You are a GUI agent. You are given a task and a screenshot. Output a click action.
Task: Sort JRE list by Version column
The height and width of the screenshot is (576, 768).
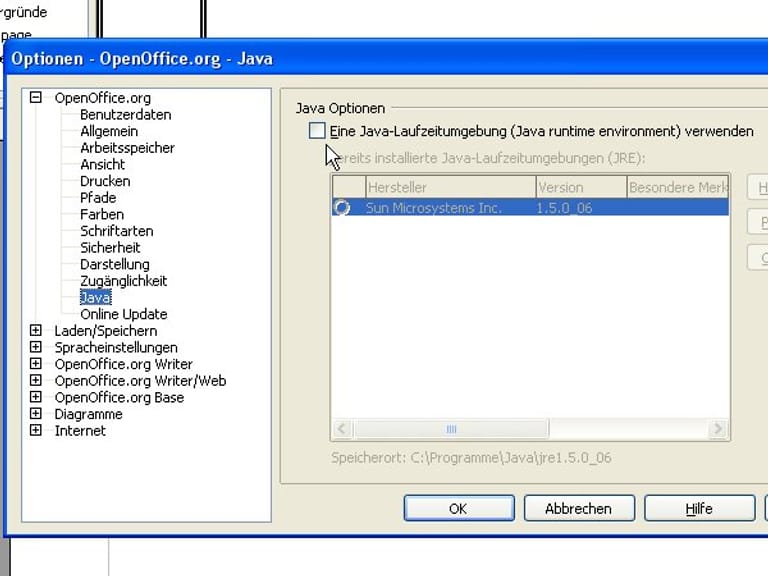pyautogui.click(x=581, y=187)
